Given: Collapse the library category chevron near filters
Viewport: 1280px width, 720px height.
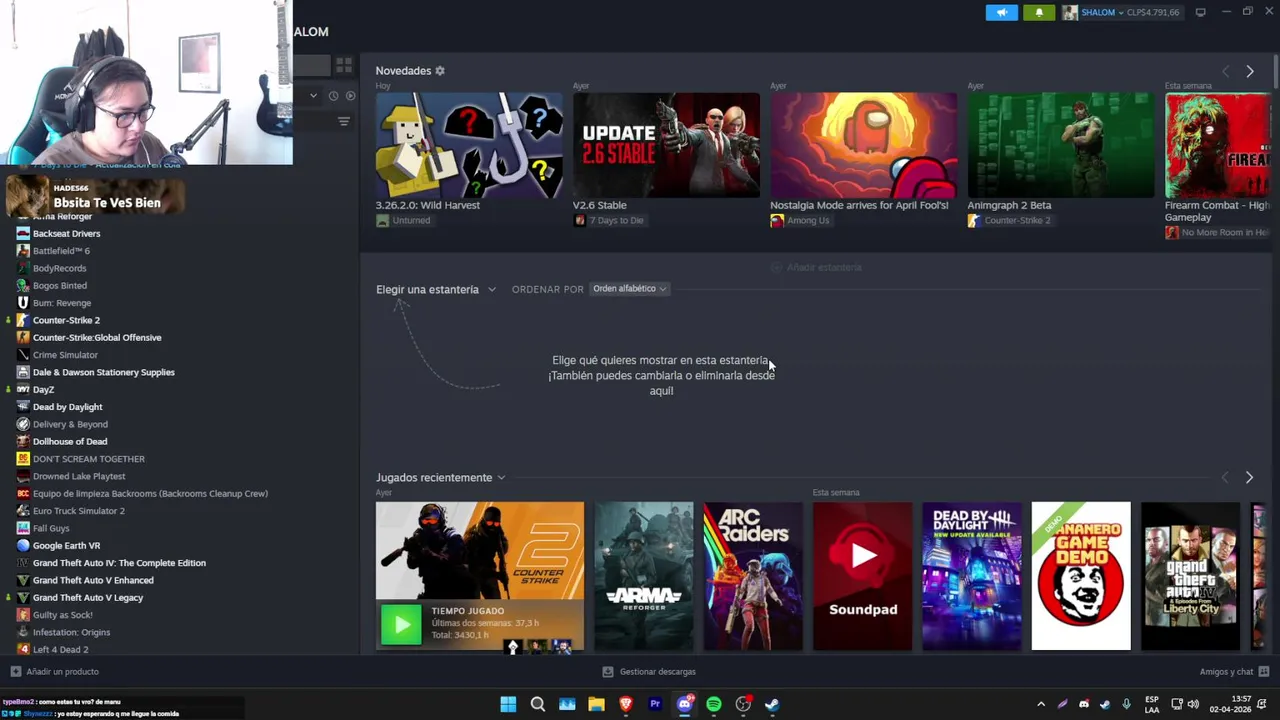Looking at the screenshot, I should point(313,96).
